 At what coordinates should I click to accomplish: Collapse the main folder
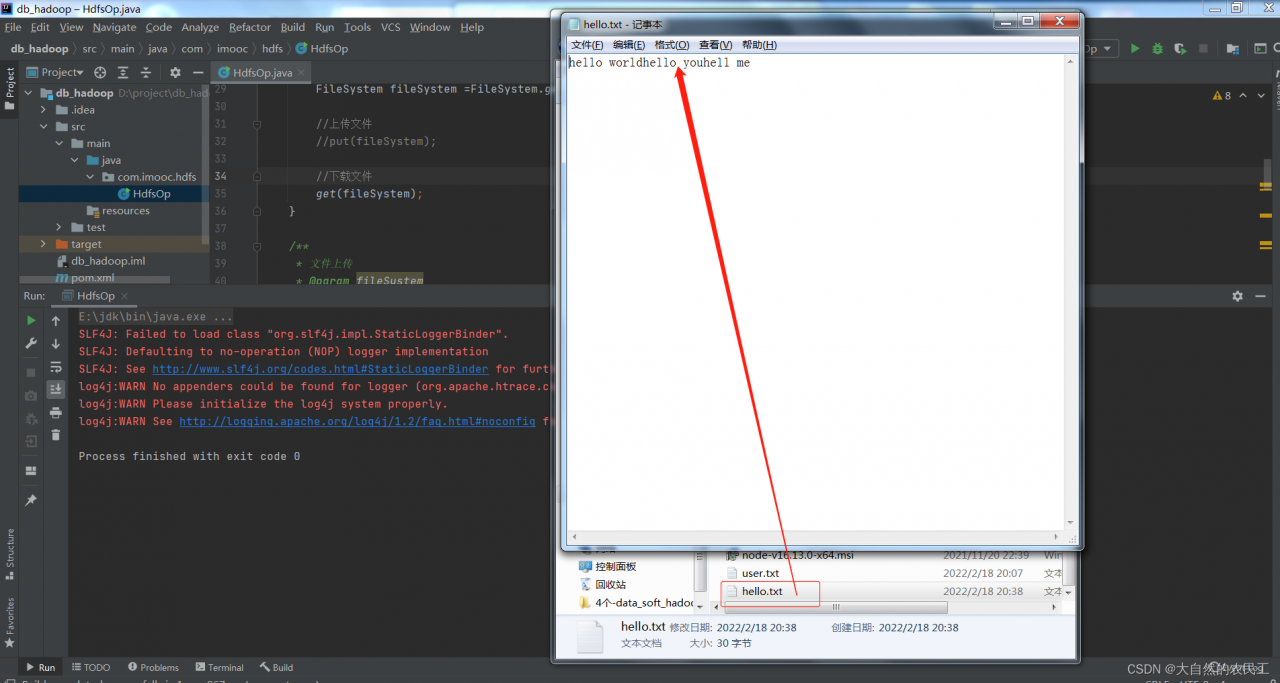pos(59,143)
